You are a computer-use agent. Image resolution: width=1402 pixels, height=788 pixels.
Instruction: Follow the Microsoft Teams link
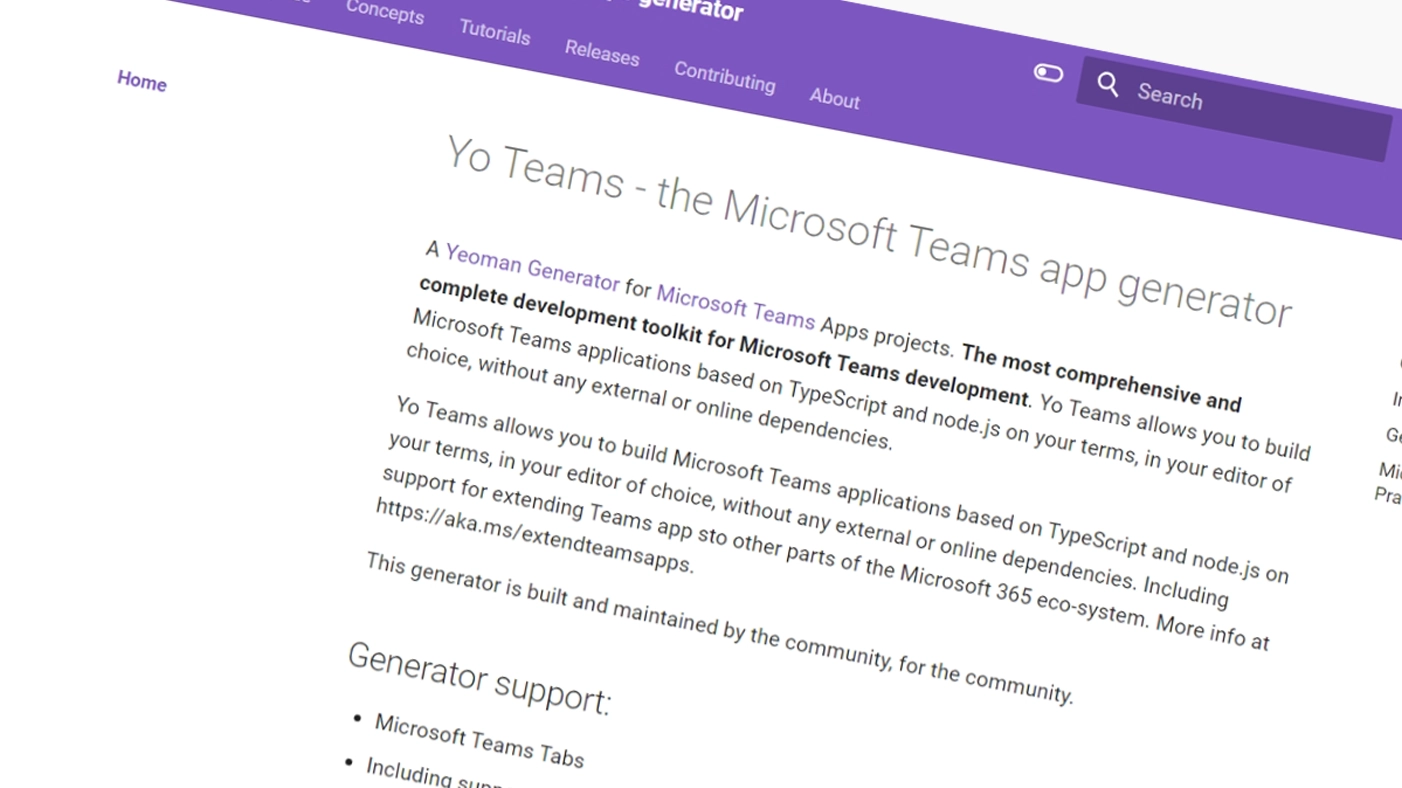click(x=735, y=307)
